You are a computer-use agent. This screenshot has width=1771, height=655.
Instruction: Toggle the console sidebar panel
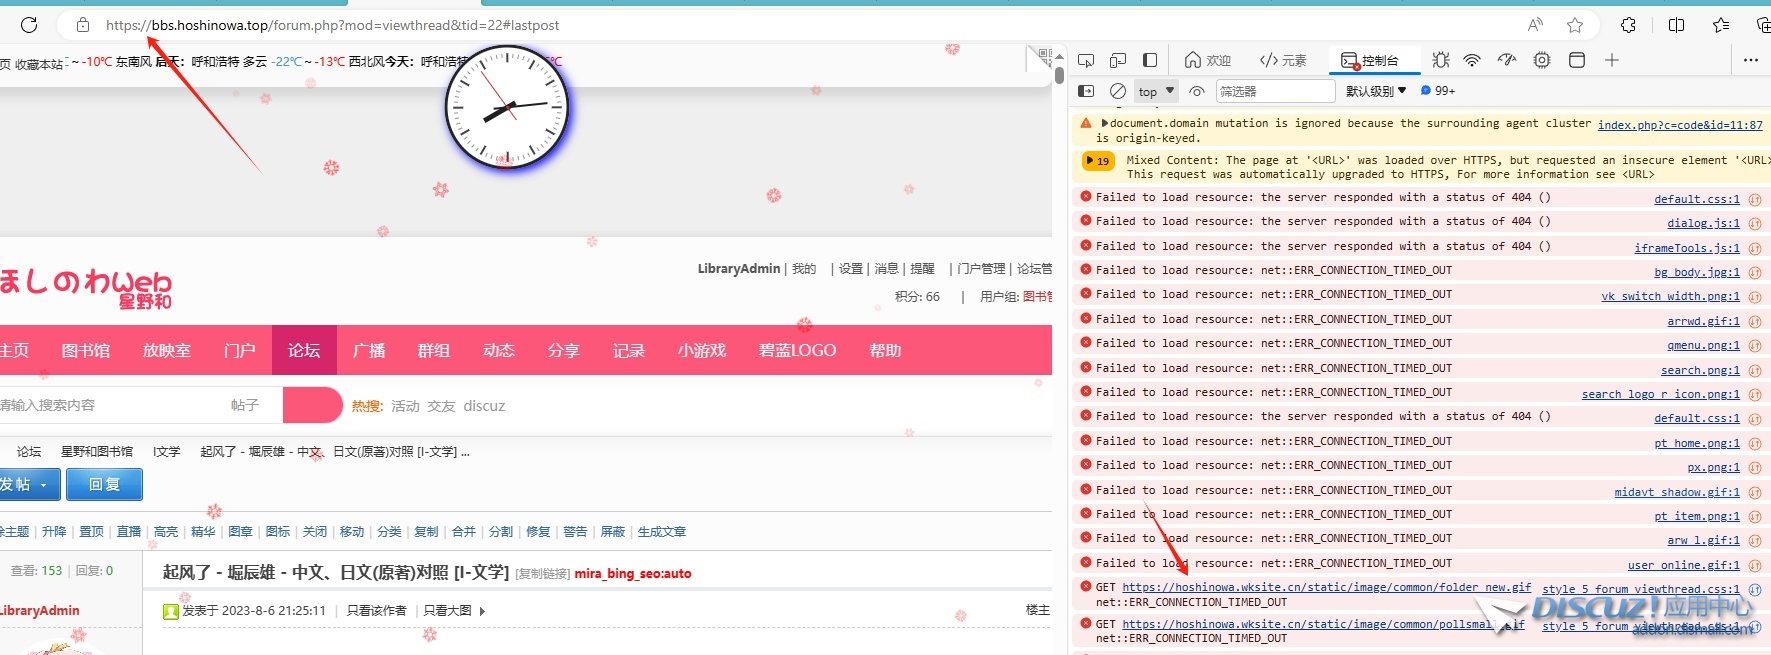(1086, 91)
